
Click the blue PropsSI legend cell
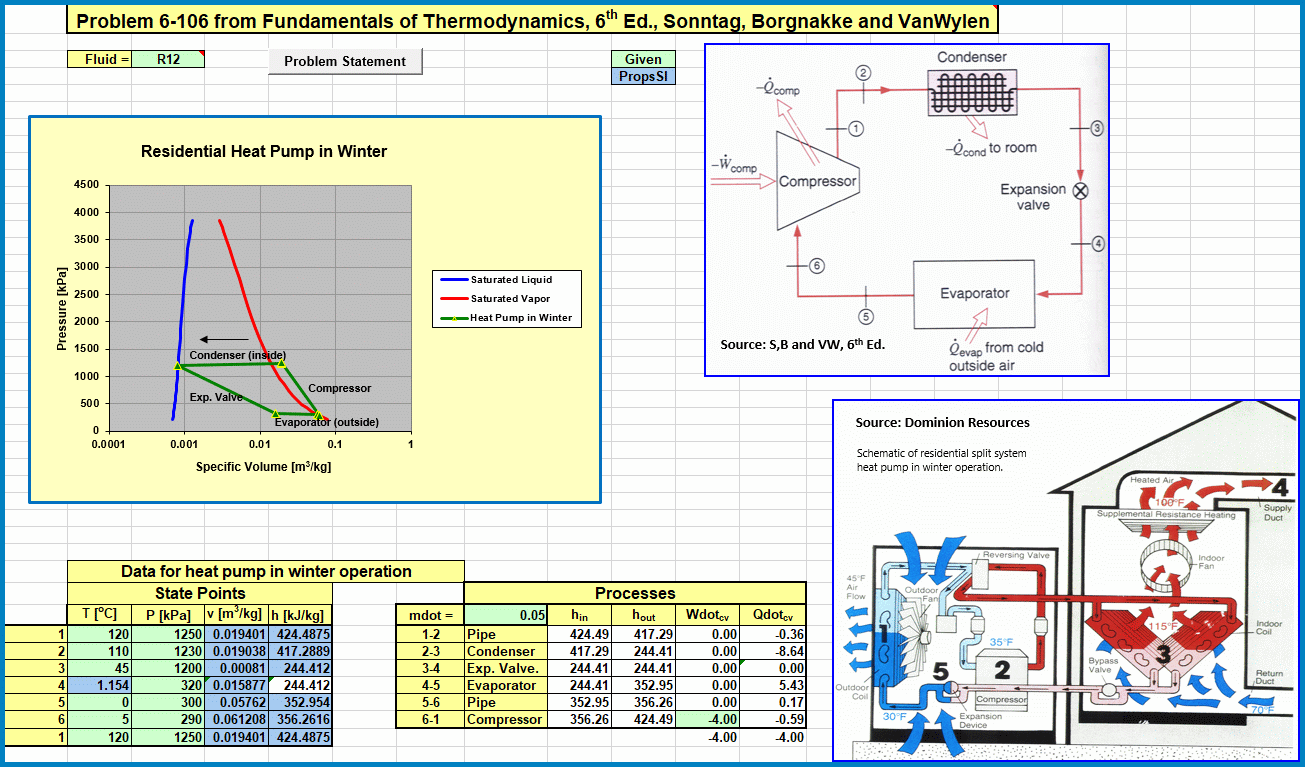(x=643, y=76)
